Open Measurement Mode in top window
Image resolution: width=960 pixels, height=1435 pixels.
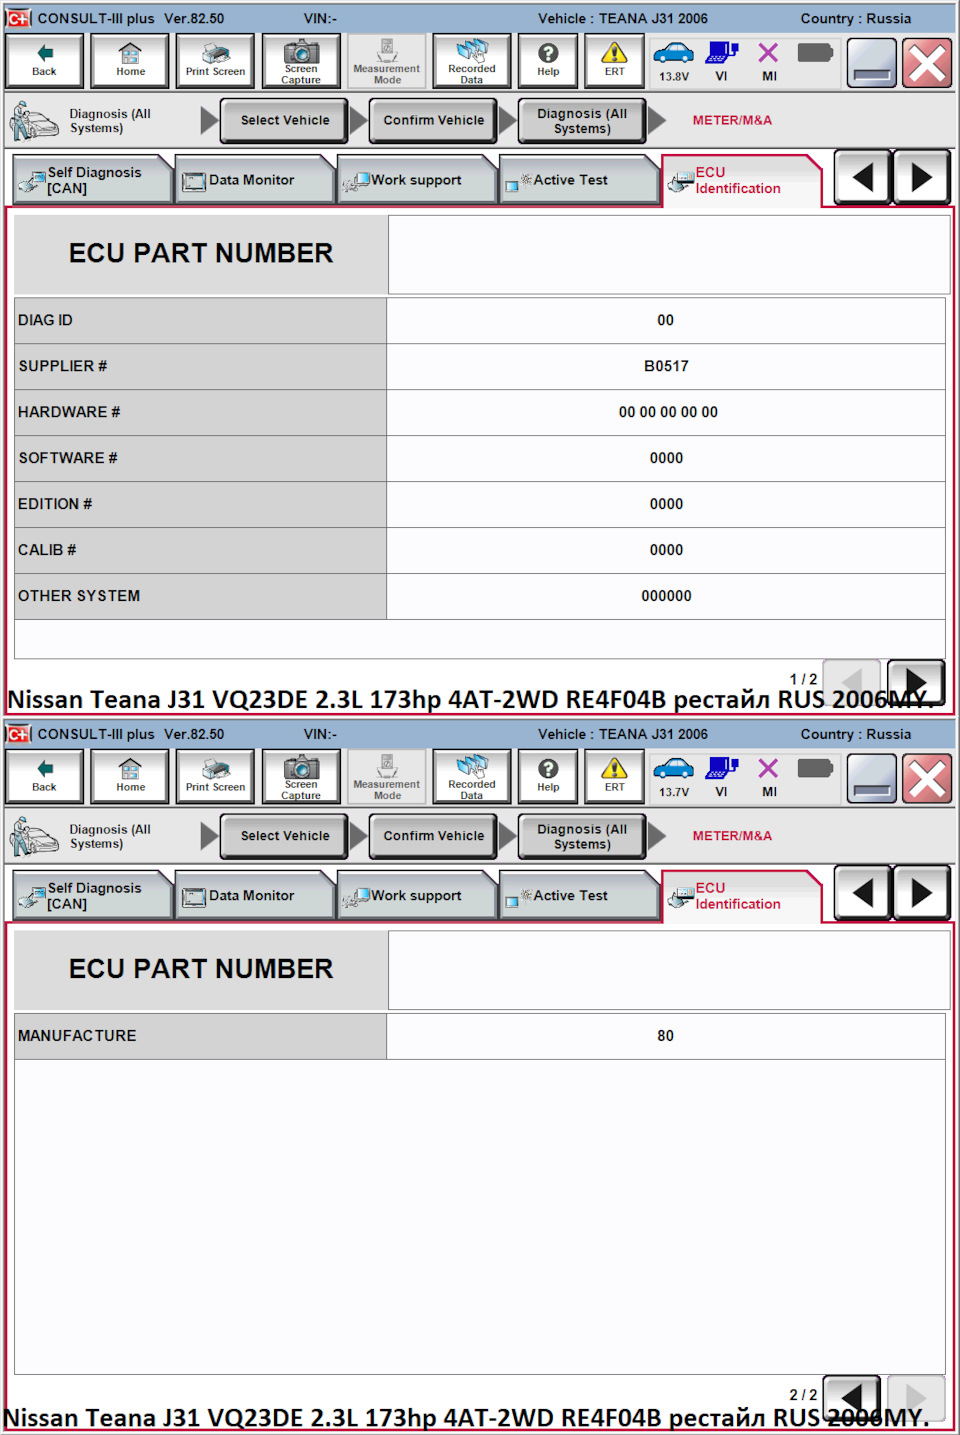click(x=387, y=60)
